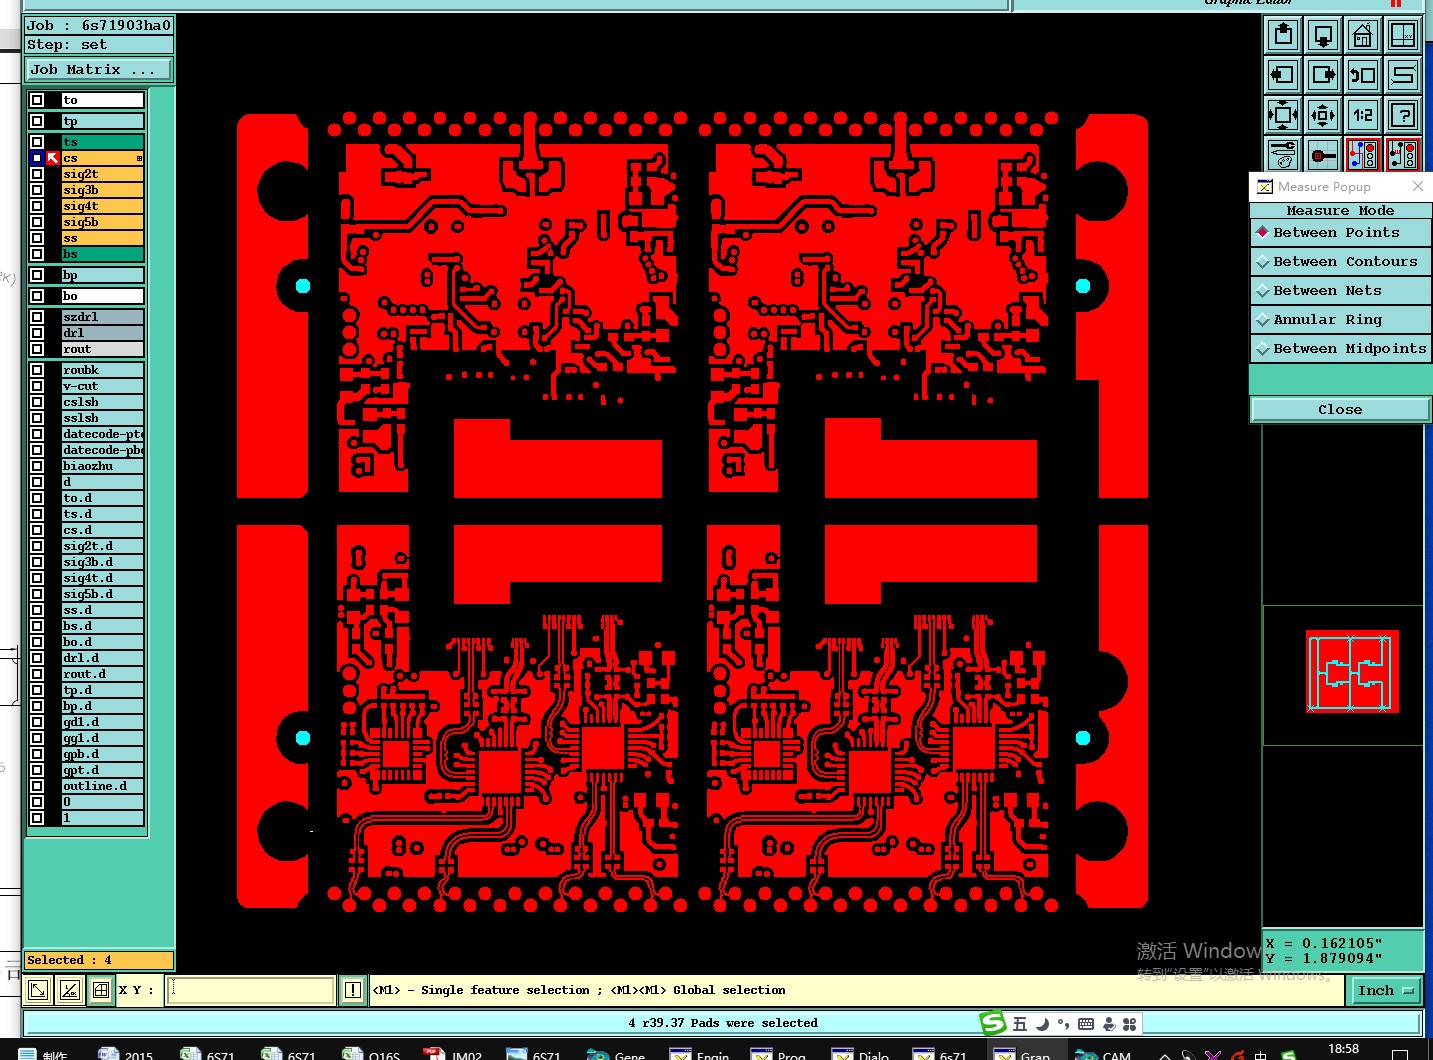Open the Job Matrix button

coord(99,70)
